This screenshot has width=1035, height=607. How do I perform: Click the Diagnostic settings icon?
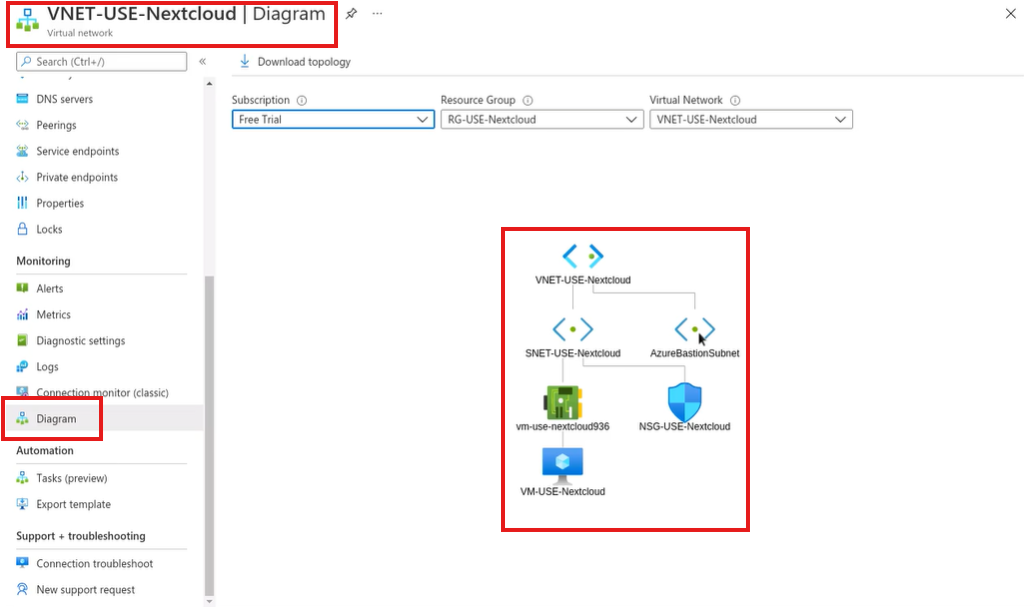point(22,340)
